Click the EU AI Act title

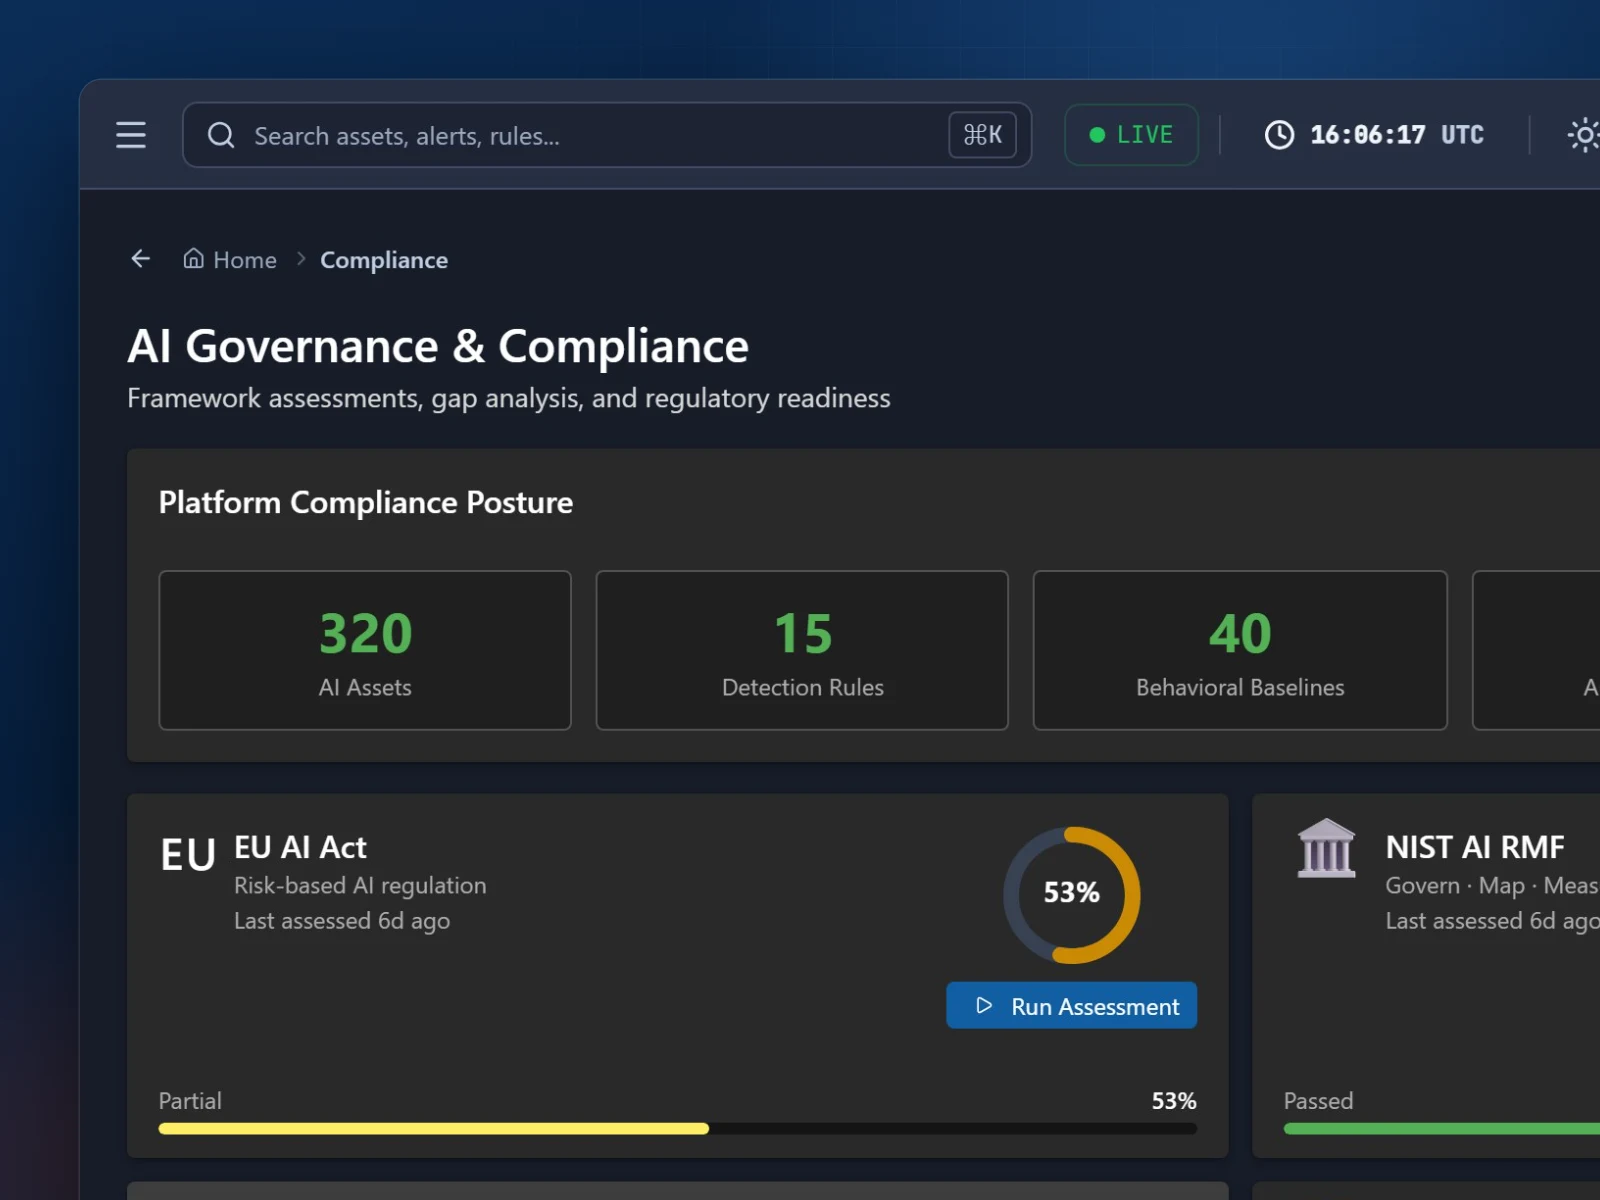300,847
